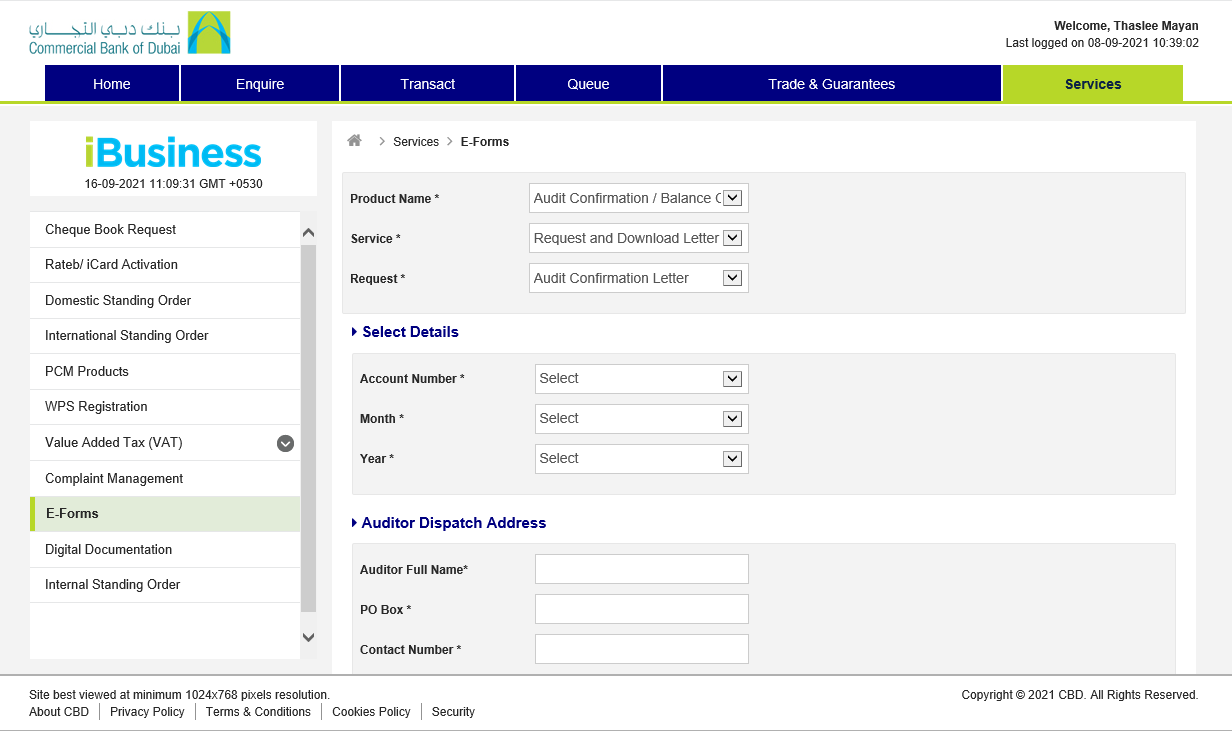Viewport: 1232px width, 732px height.
Task: Open Digital Documentation
Action: click(x=165, y=550)
